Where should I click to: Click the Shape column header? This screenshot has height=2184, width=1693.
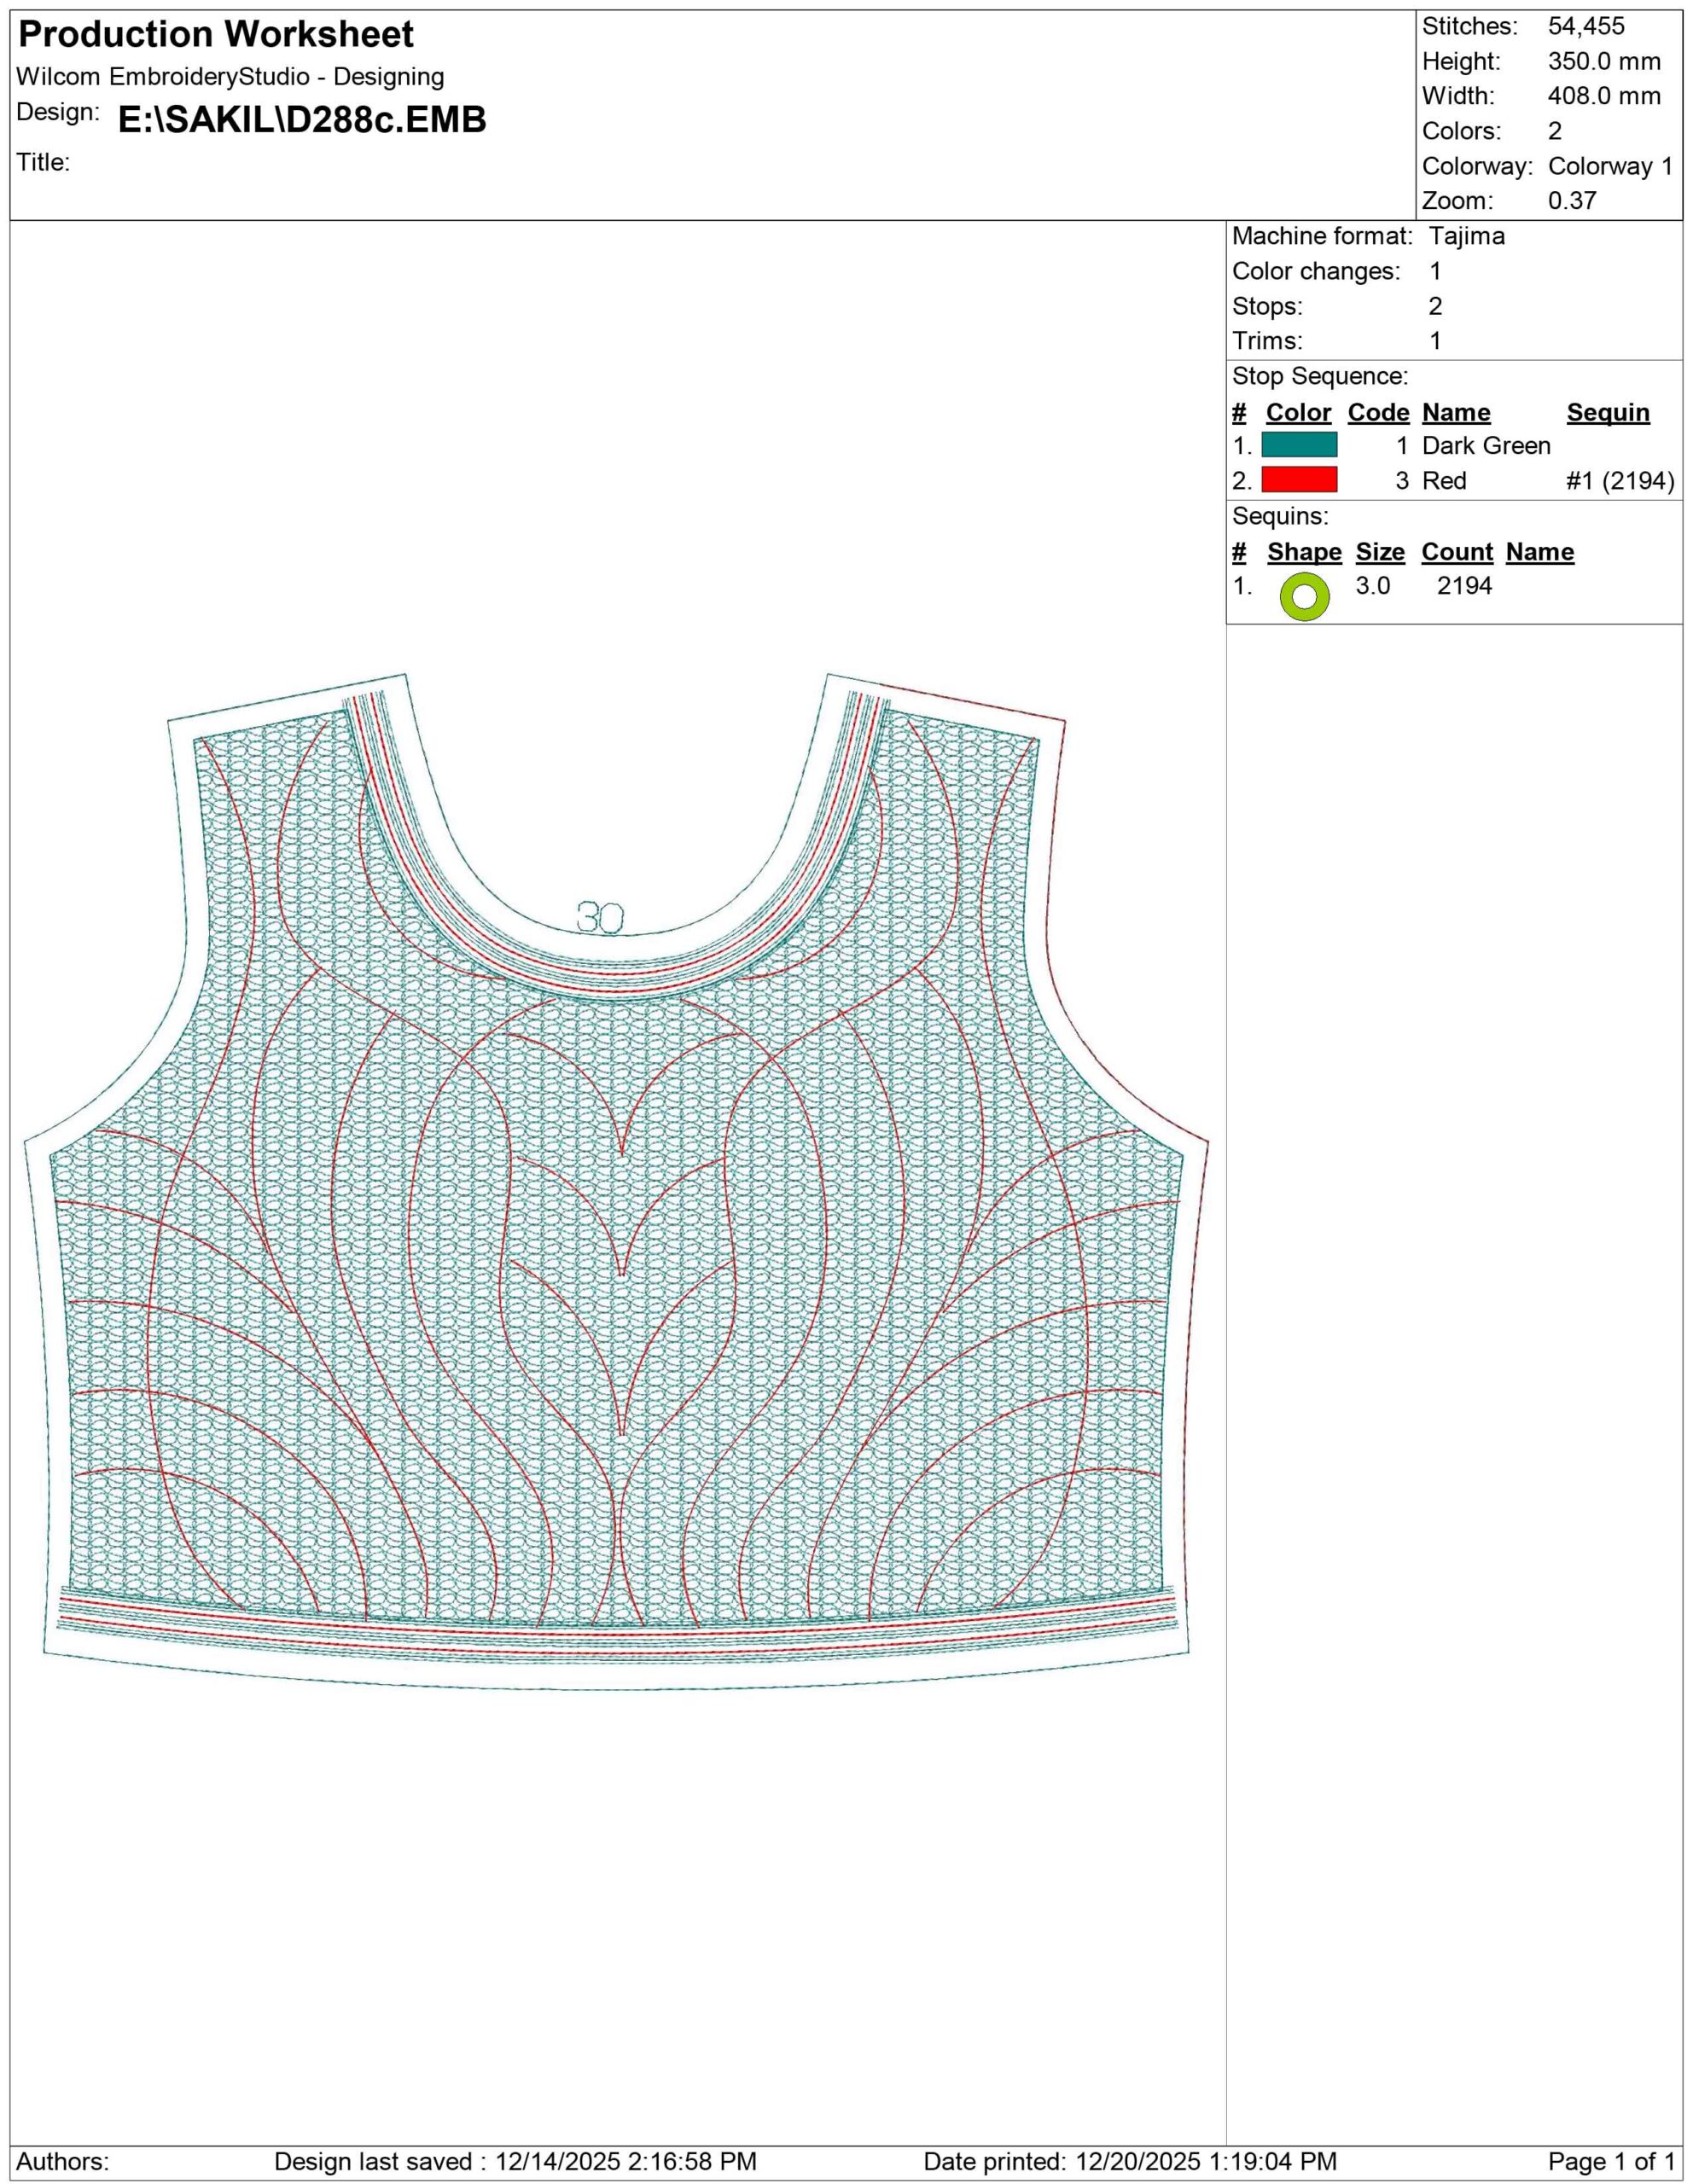point(1303,552)
